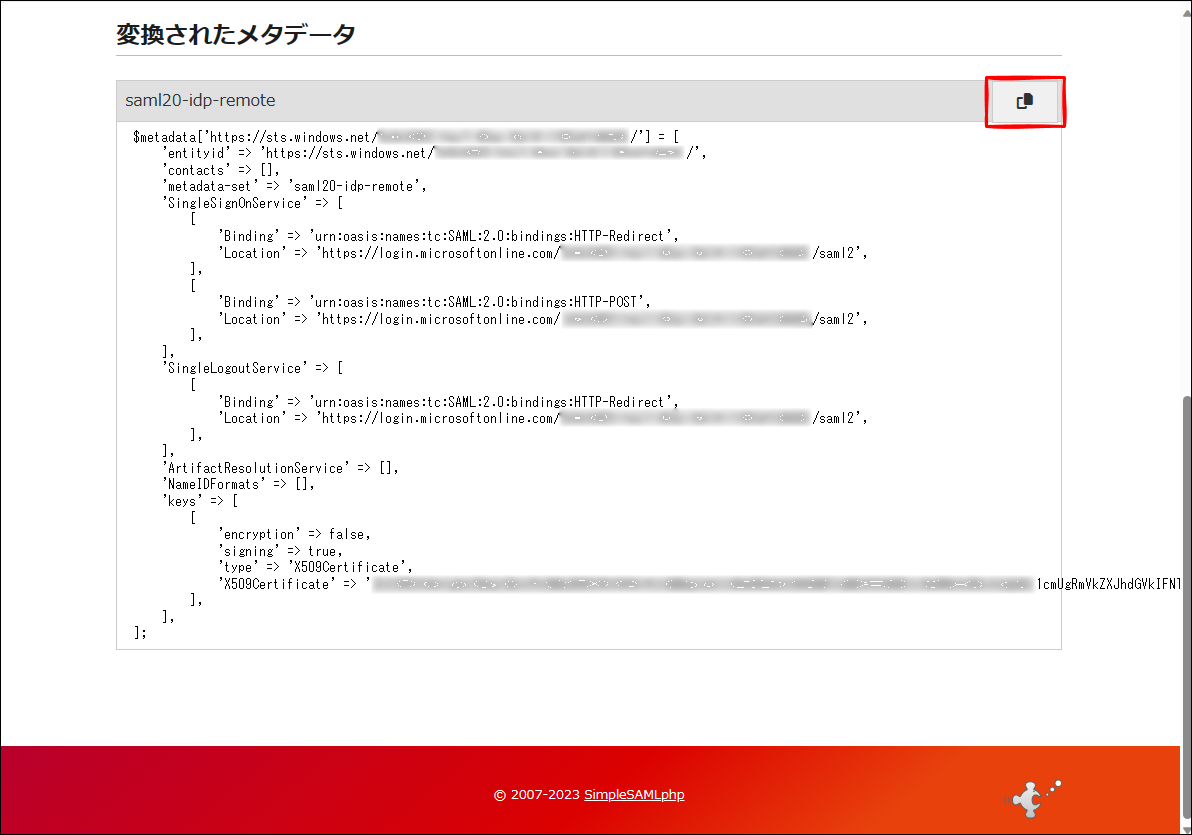Viewport: 1192px width, 835px height.
Task: Click the 'SingleSignOnService' array line
Action: click(252, 203)
